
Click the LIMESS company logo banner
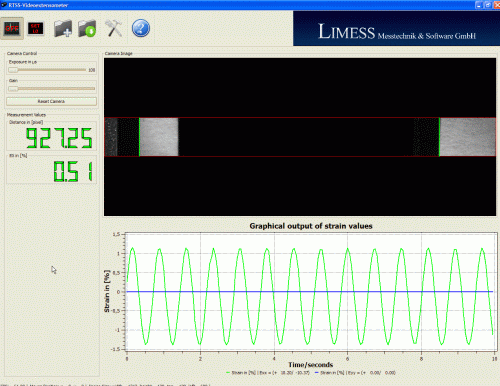396,29
